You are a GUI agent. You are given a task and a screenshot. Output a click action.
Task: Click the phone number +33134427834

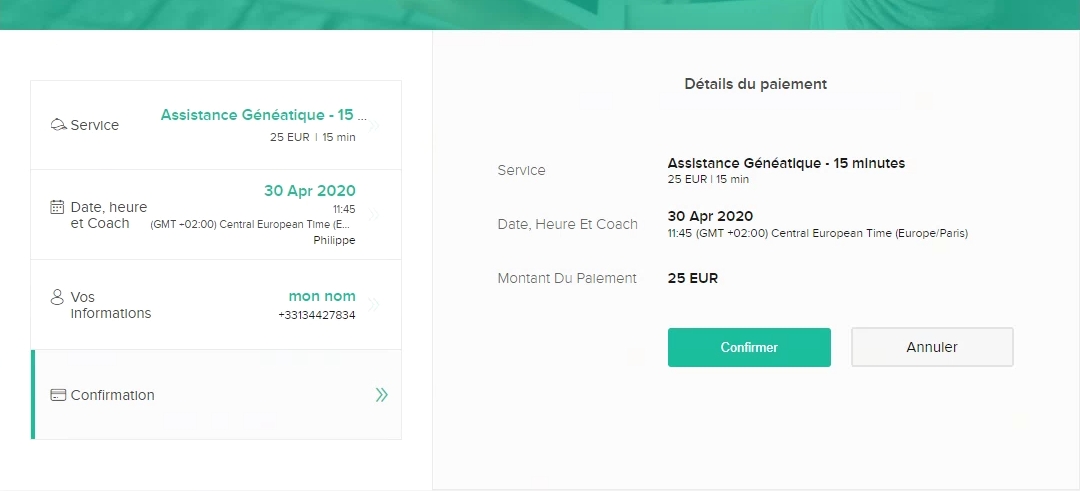[317, 315]
